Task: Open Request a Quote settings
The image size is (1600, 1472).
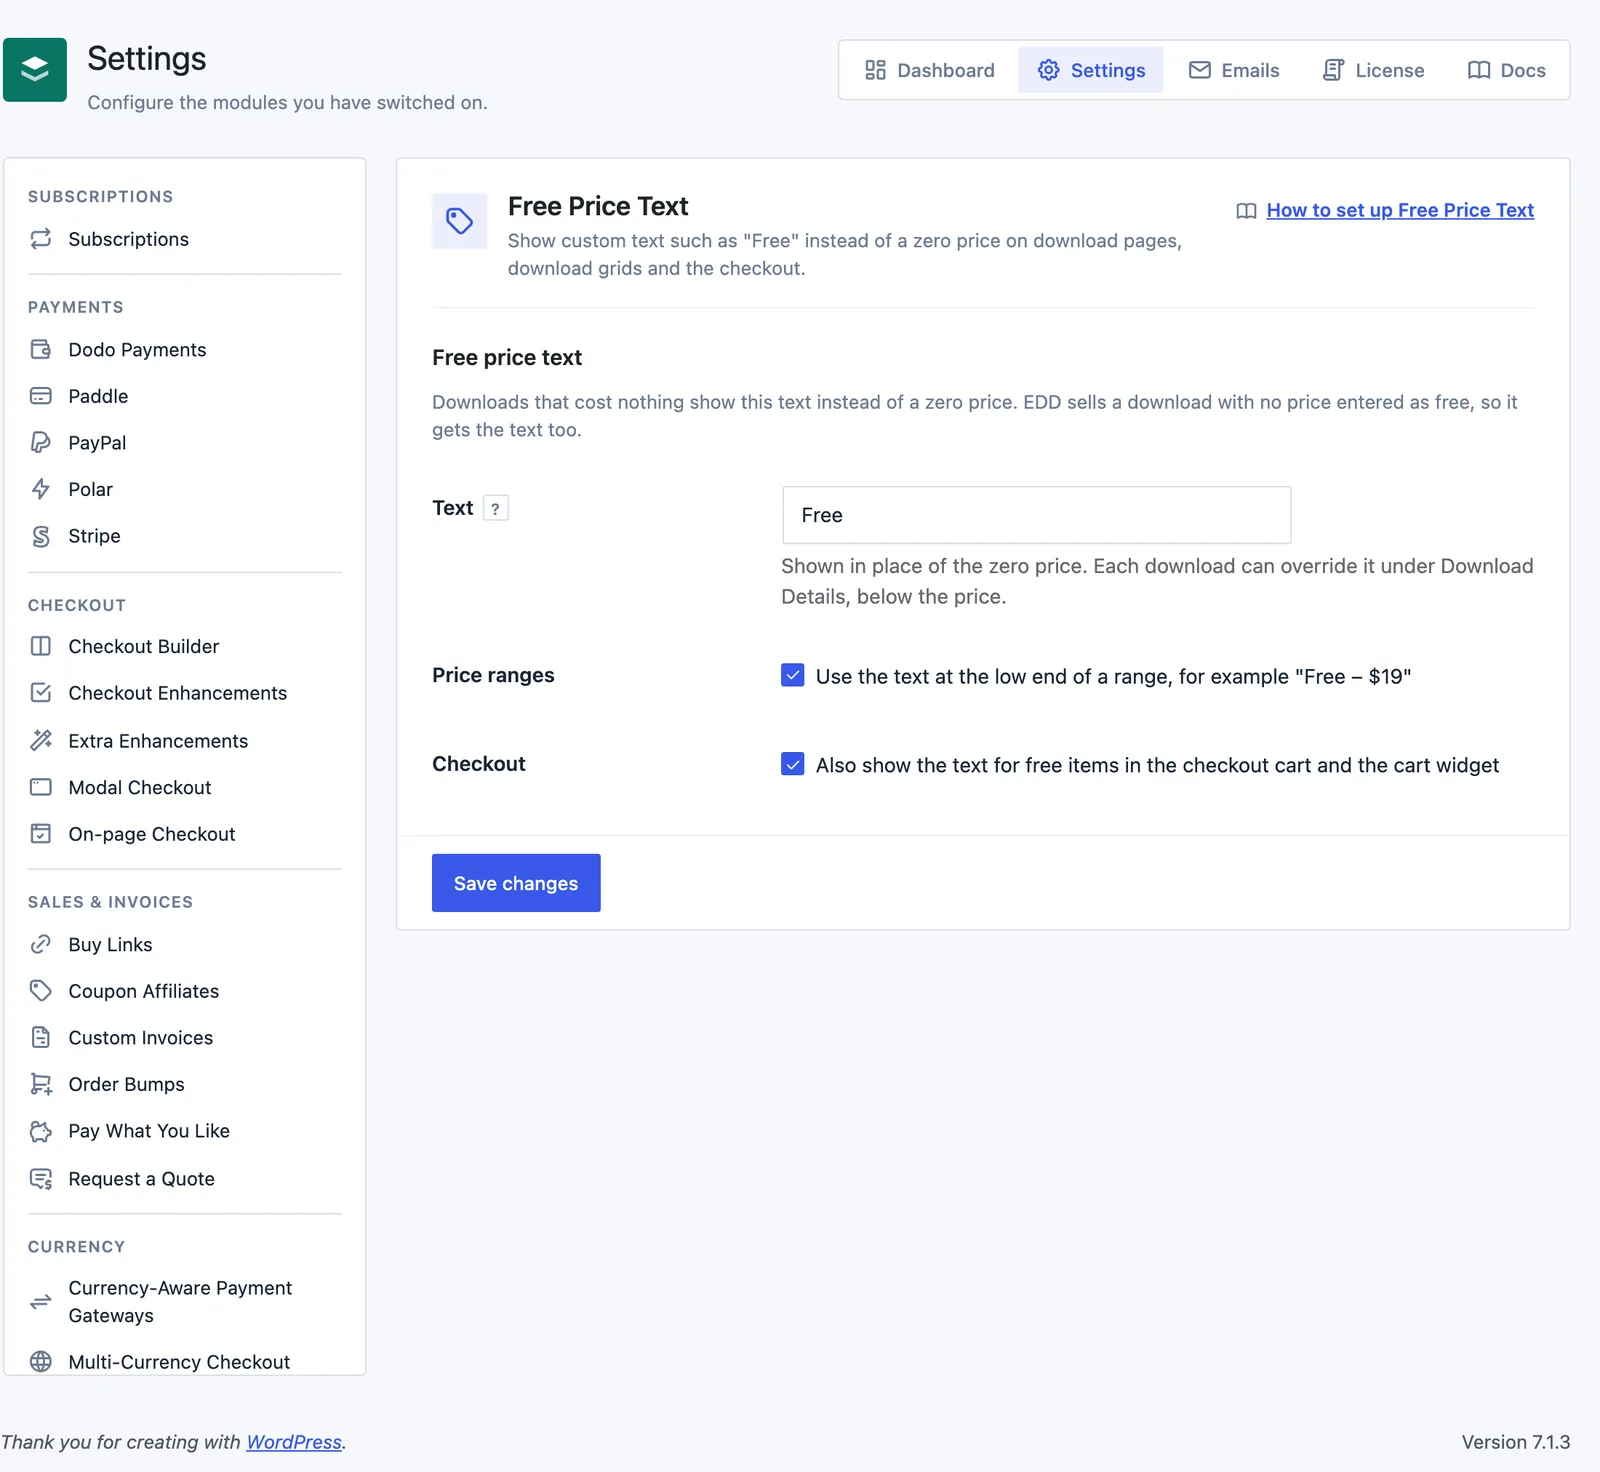Action: point(185,1179)
